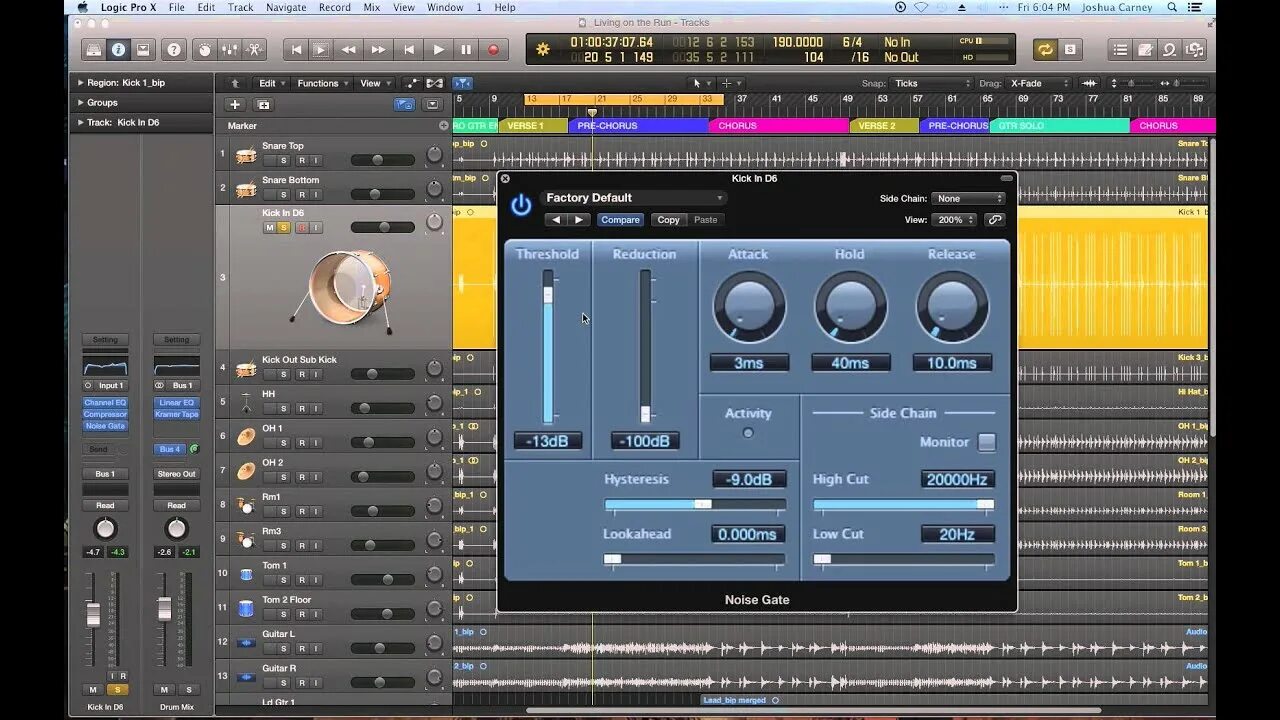Screen dimensions: 1280x720
Task: Select previous plugin preset arrow
Action: click(x=557, y=220)
